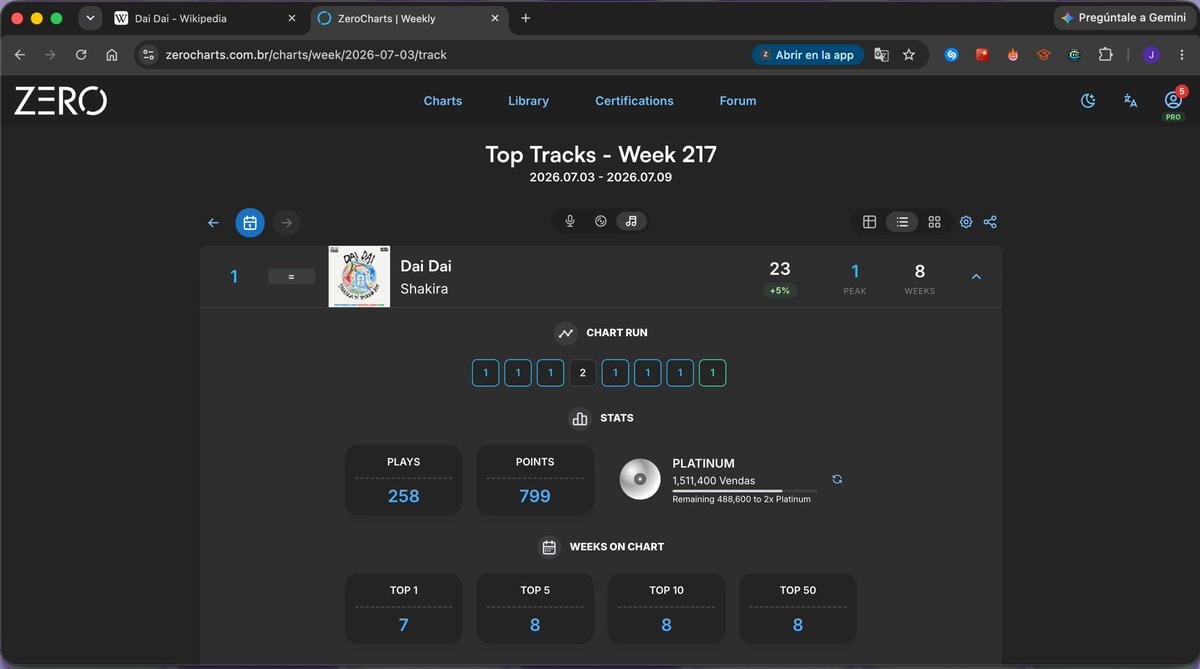Open the Extensions puzzle piece menu
The image size is (1200, 669).
coord(1105,55)
